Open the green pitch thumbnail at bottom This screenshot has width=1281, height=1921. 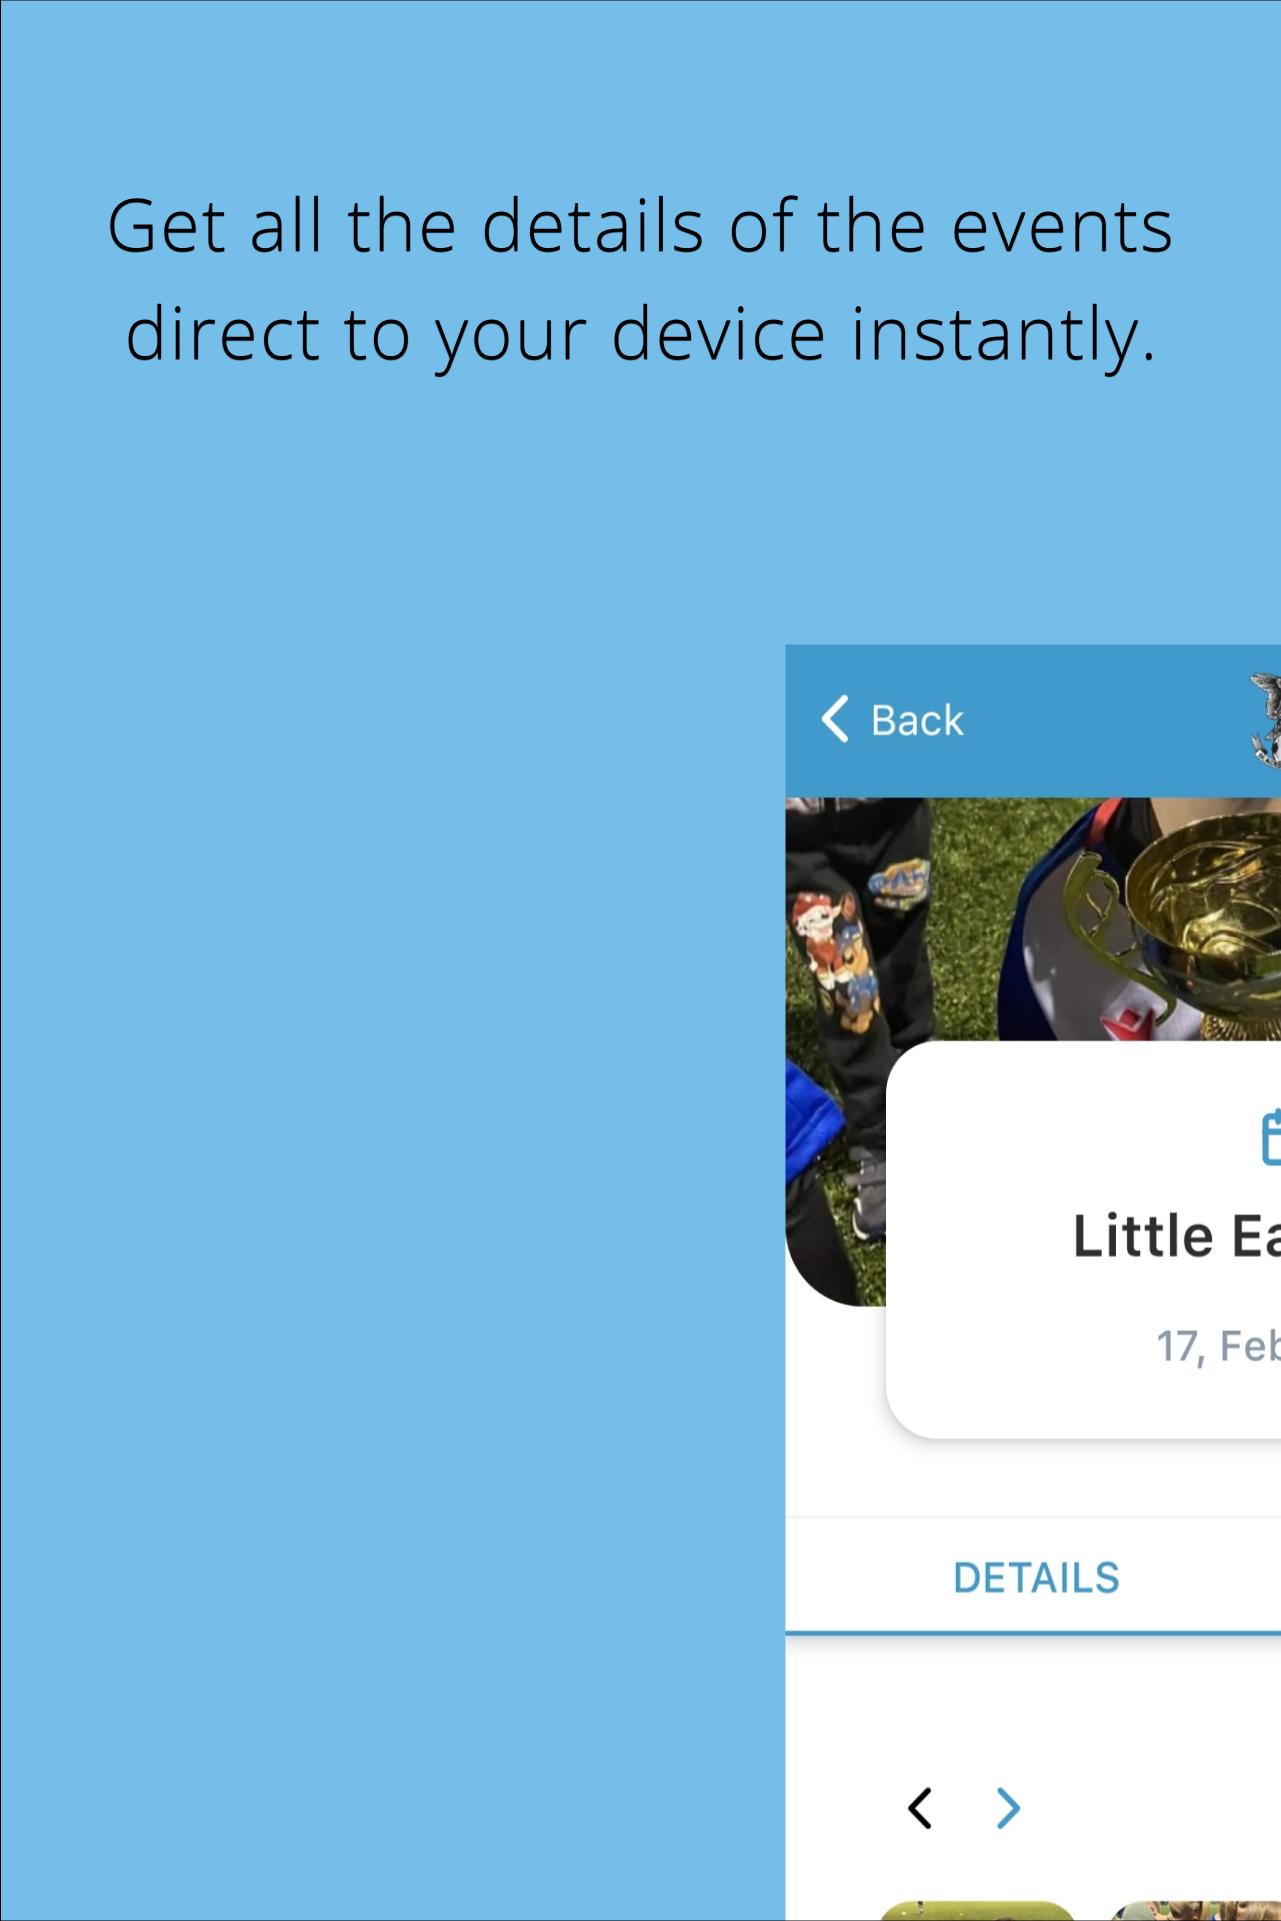click(976, 1910)
